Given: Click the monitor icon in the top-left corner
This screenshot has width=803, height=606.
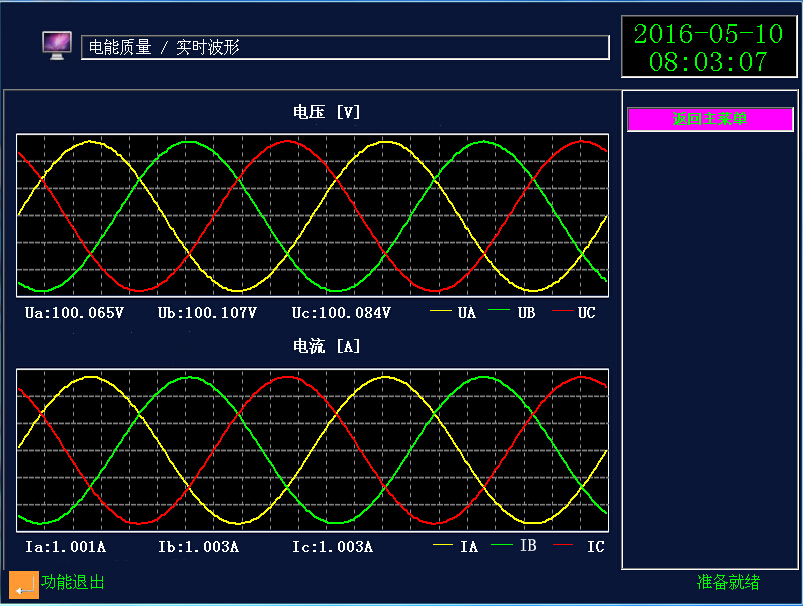Looking at the screenshot, I should coord(56,44).
